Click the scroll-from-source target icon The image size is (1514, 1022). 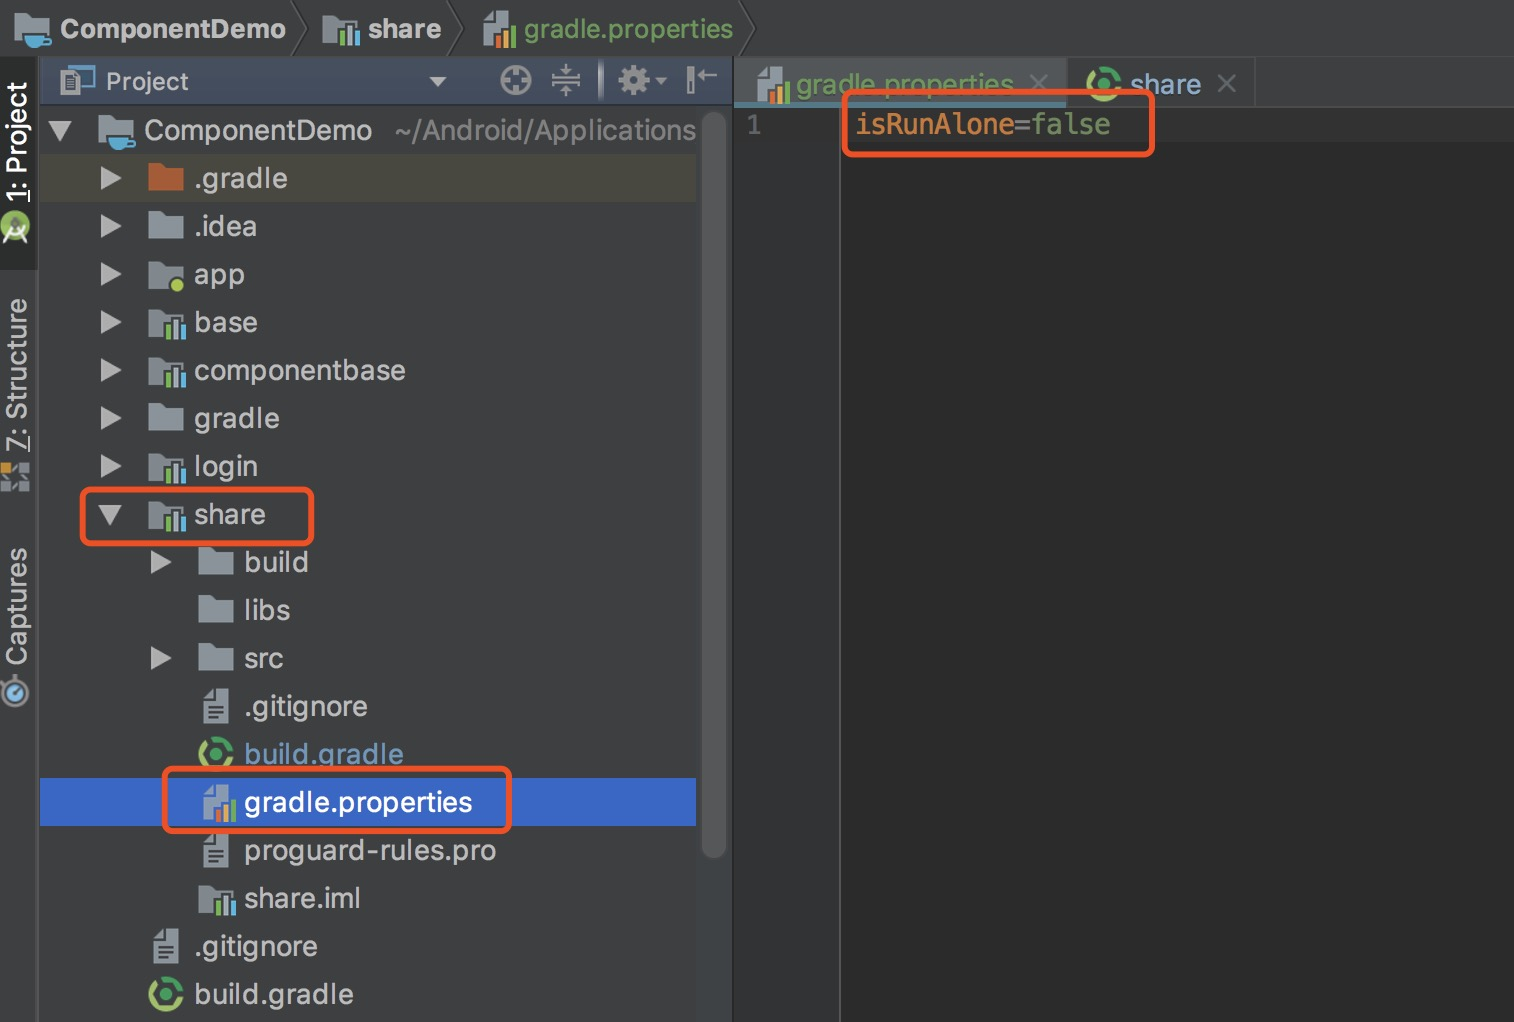(516, 80)
